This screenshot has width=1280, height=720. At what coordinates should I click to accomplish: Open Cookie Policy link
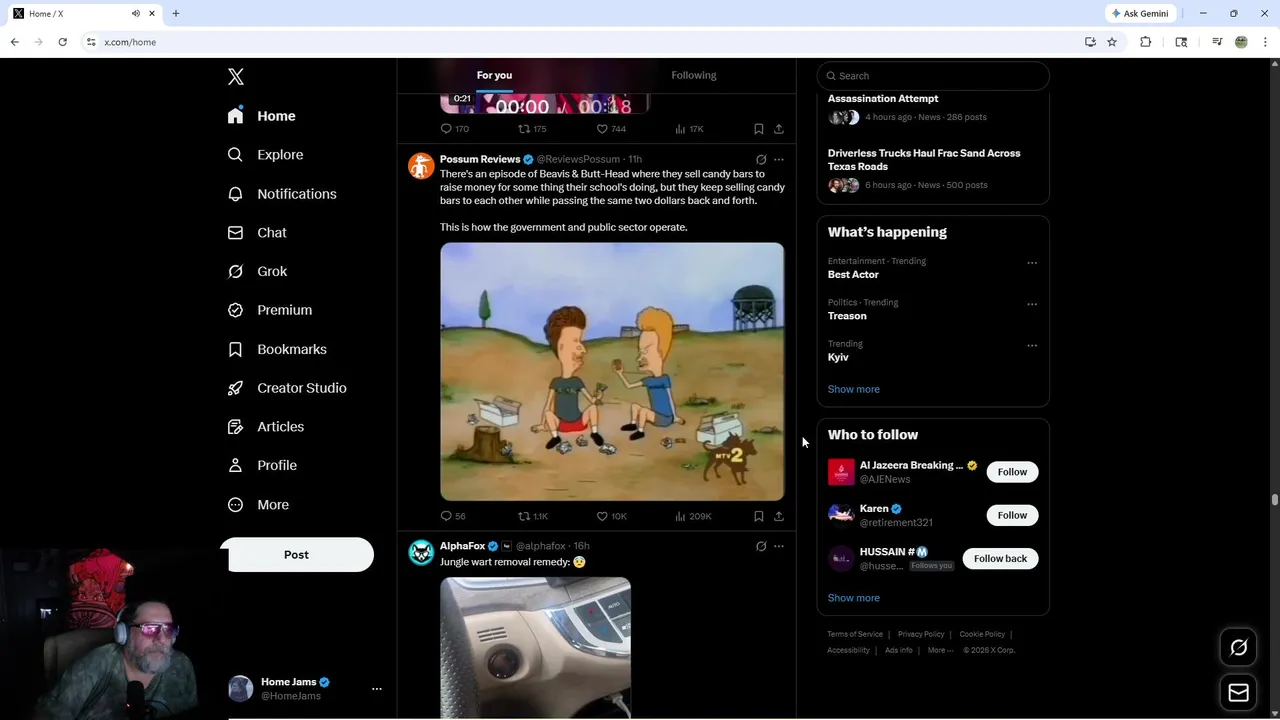pyautogui.click(x=982, y=634)
